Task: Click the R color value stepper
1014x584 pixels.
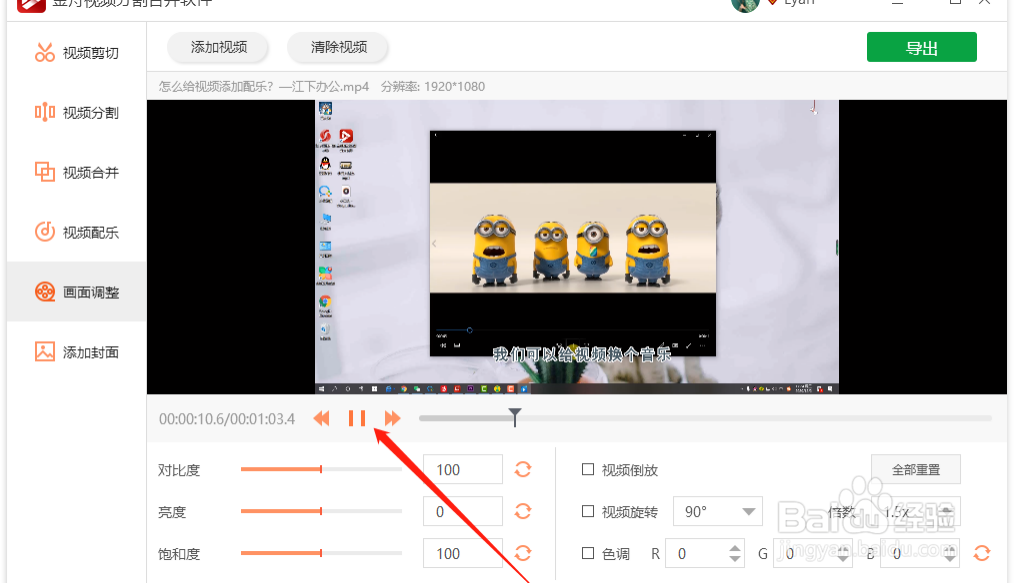Action: [x=735, y=554]
